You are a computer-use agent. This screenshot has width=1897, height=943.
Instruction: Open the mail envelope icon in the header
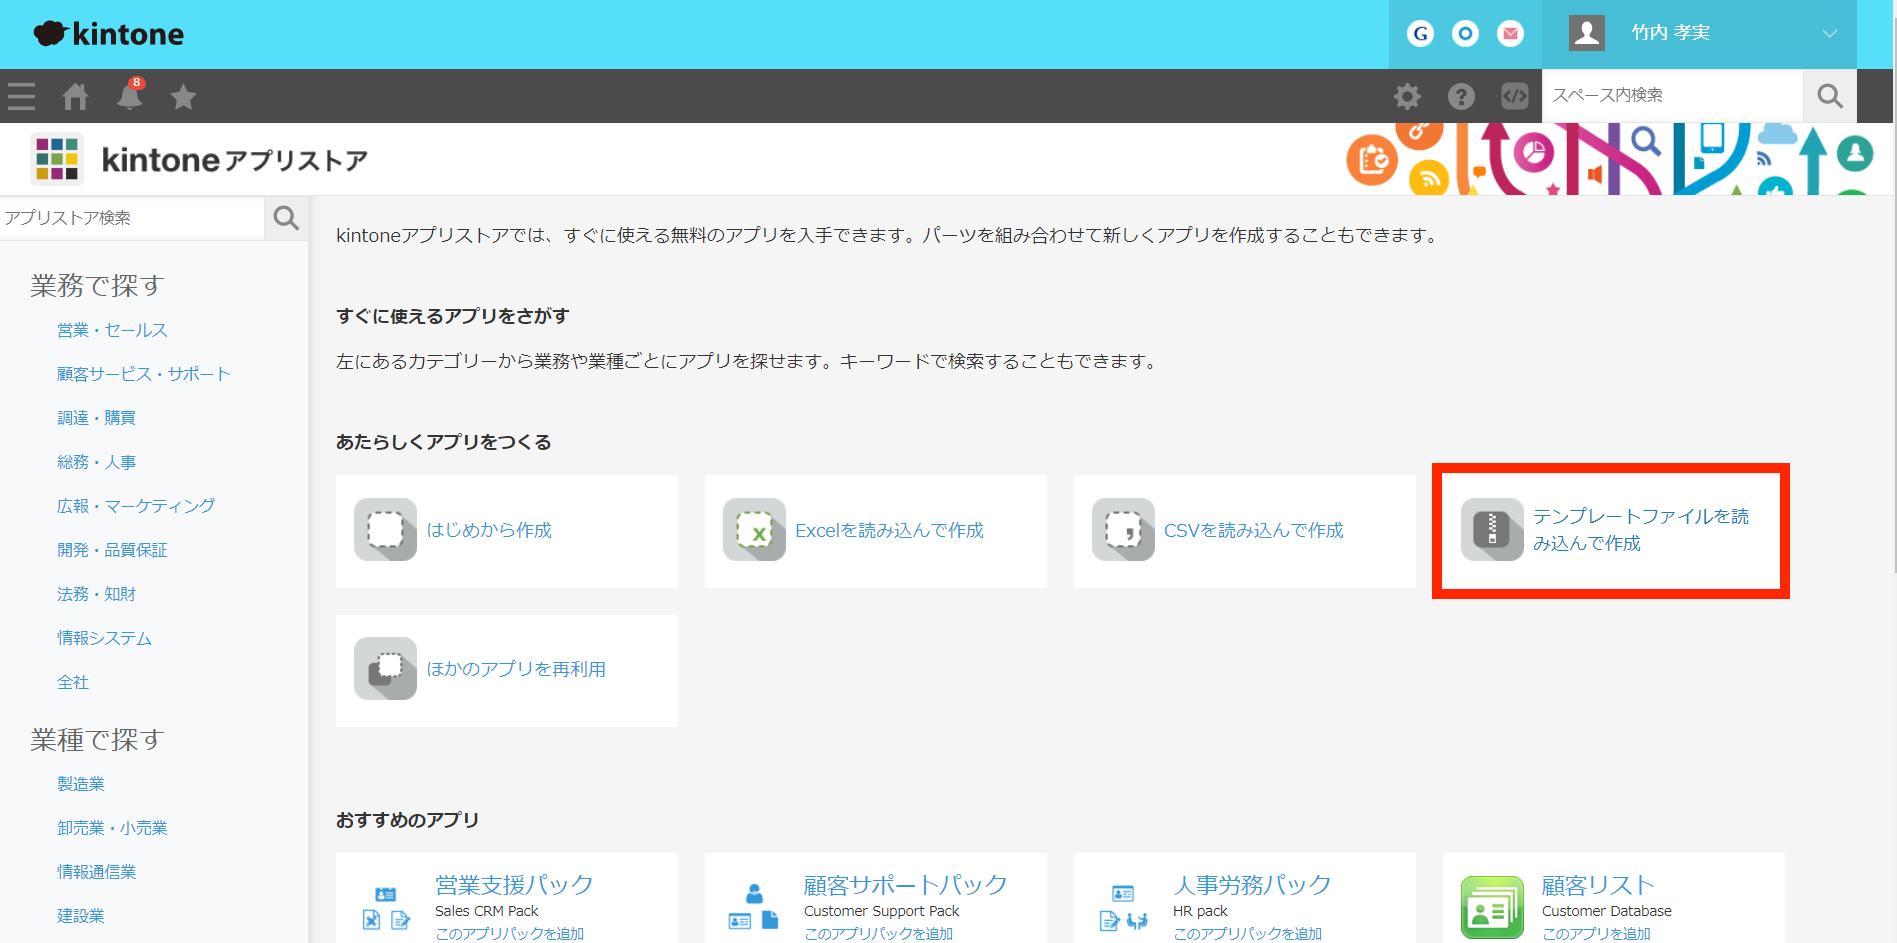click(1511, 33)
